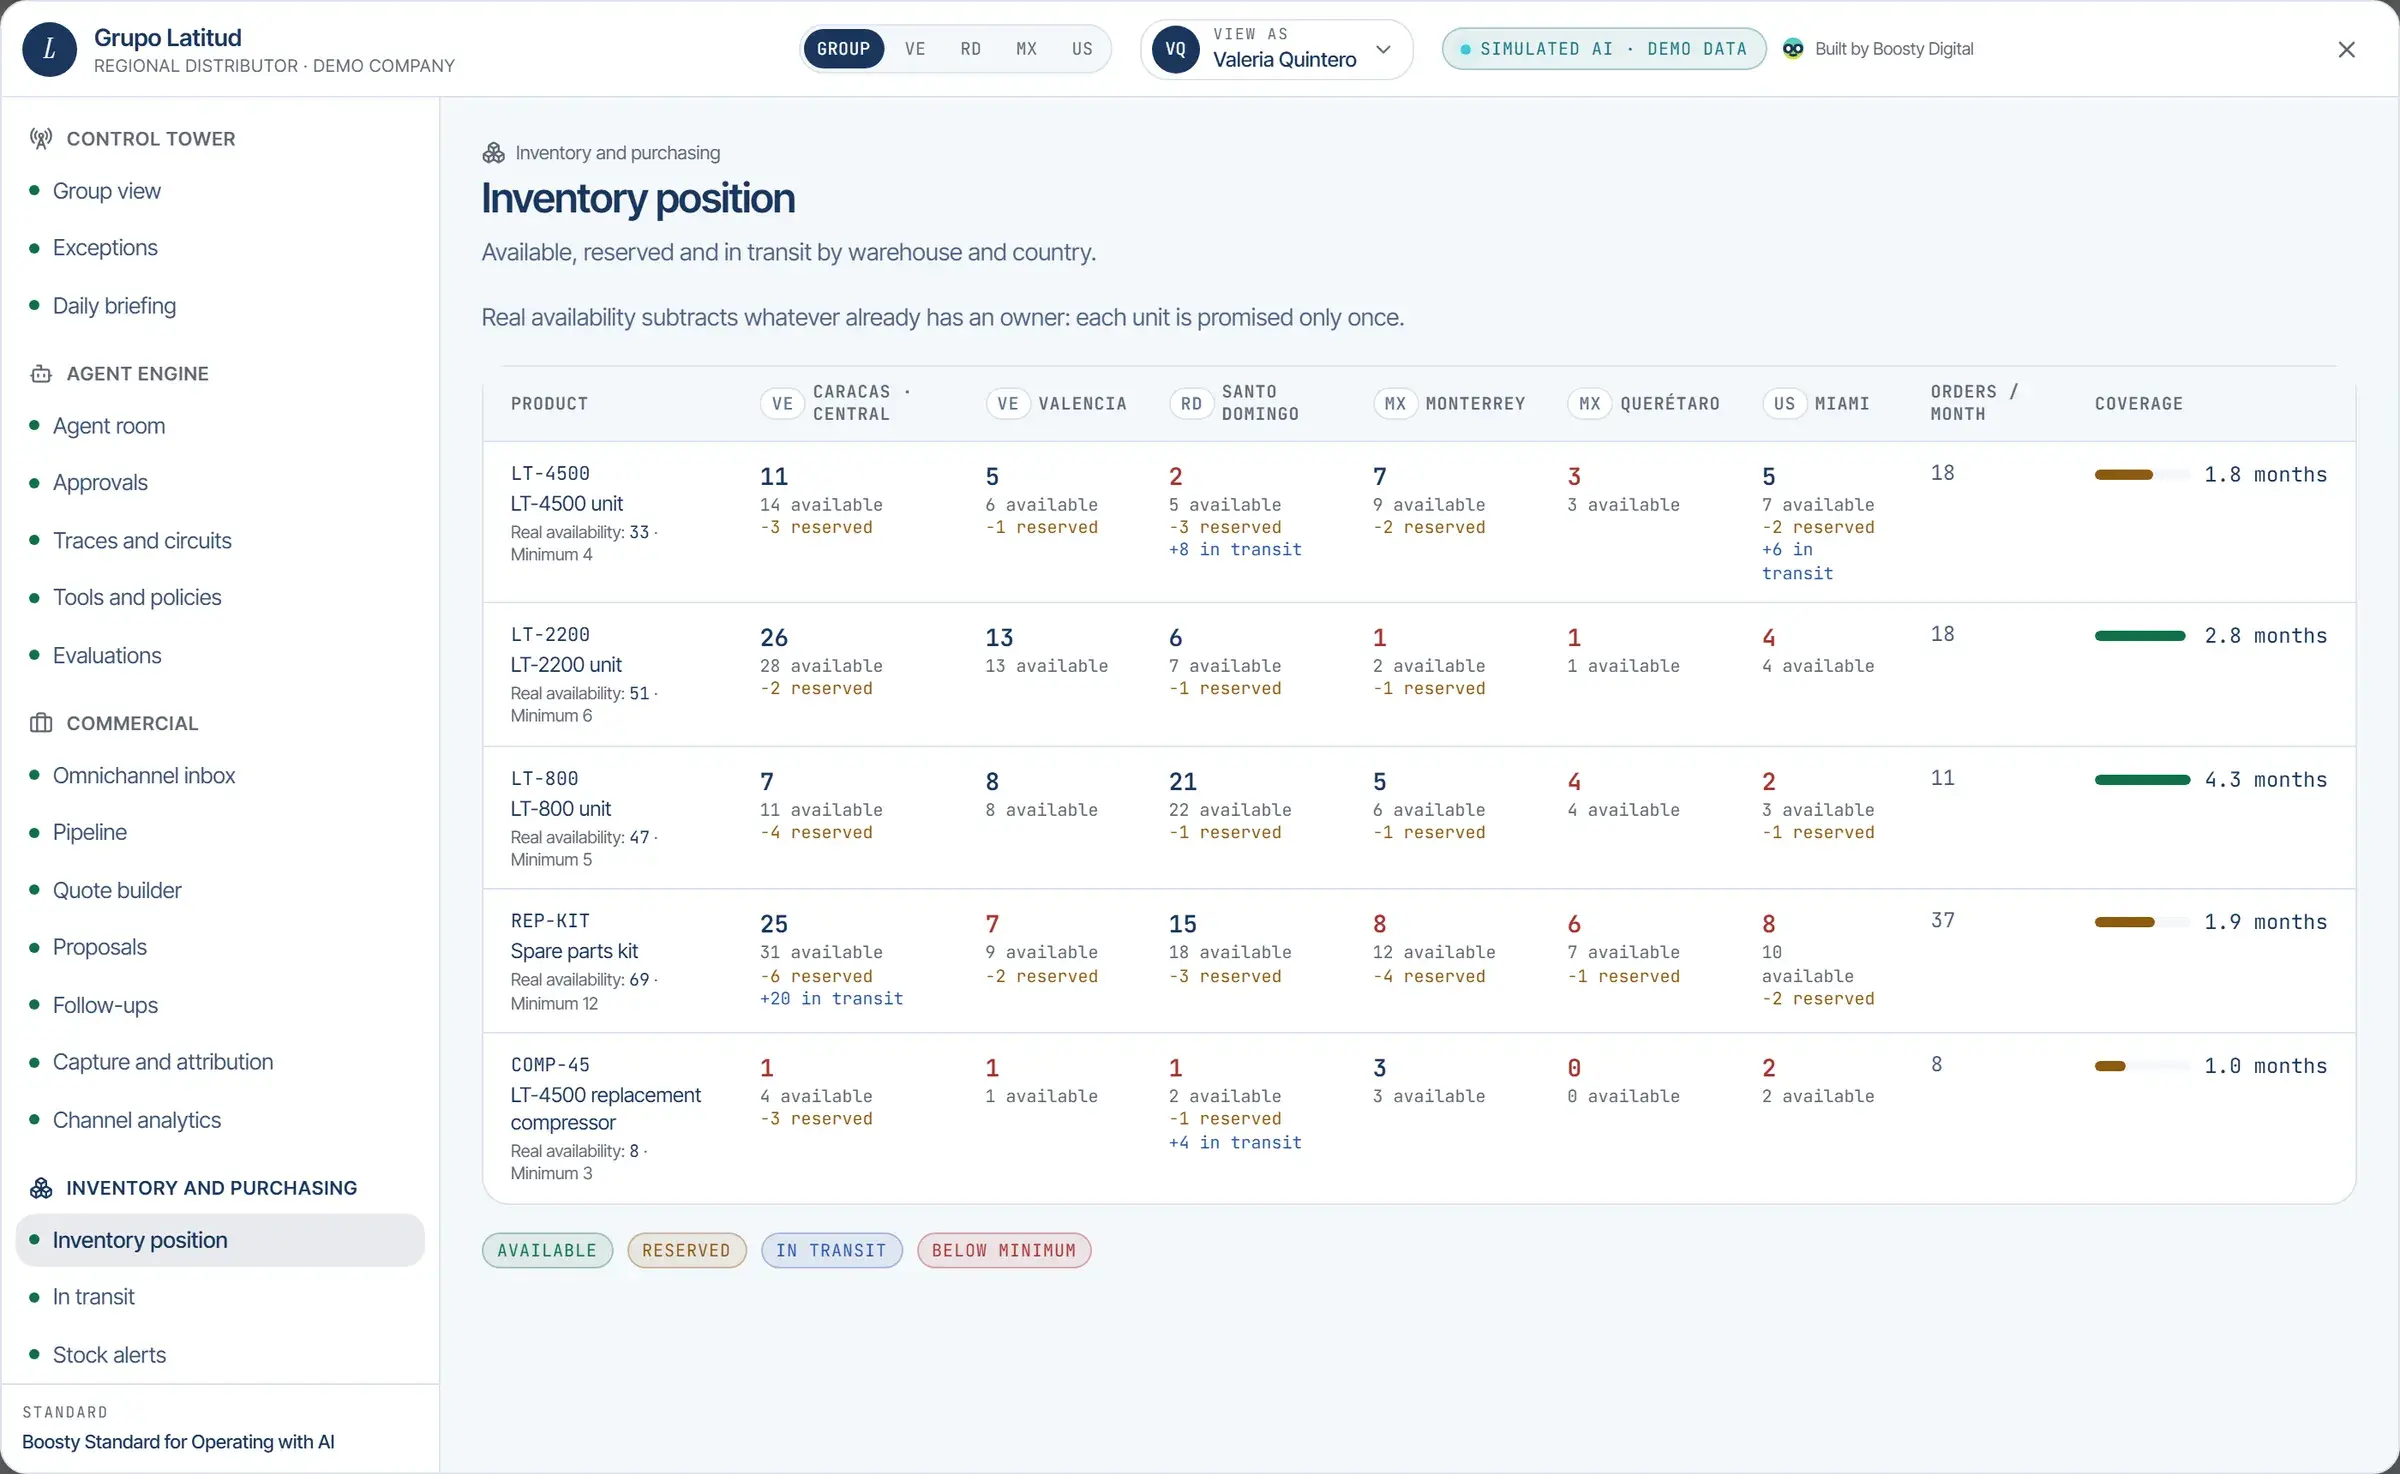
Task: Click the IN TRANSIT legend chip
Action: pyautogui.click(x=832, y=1251)
